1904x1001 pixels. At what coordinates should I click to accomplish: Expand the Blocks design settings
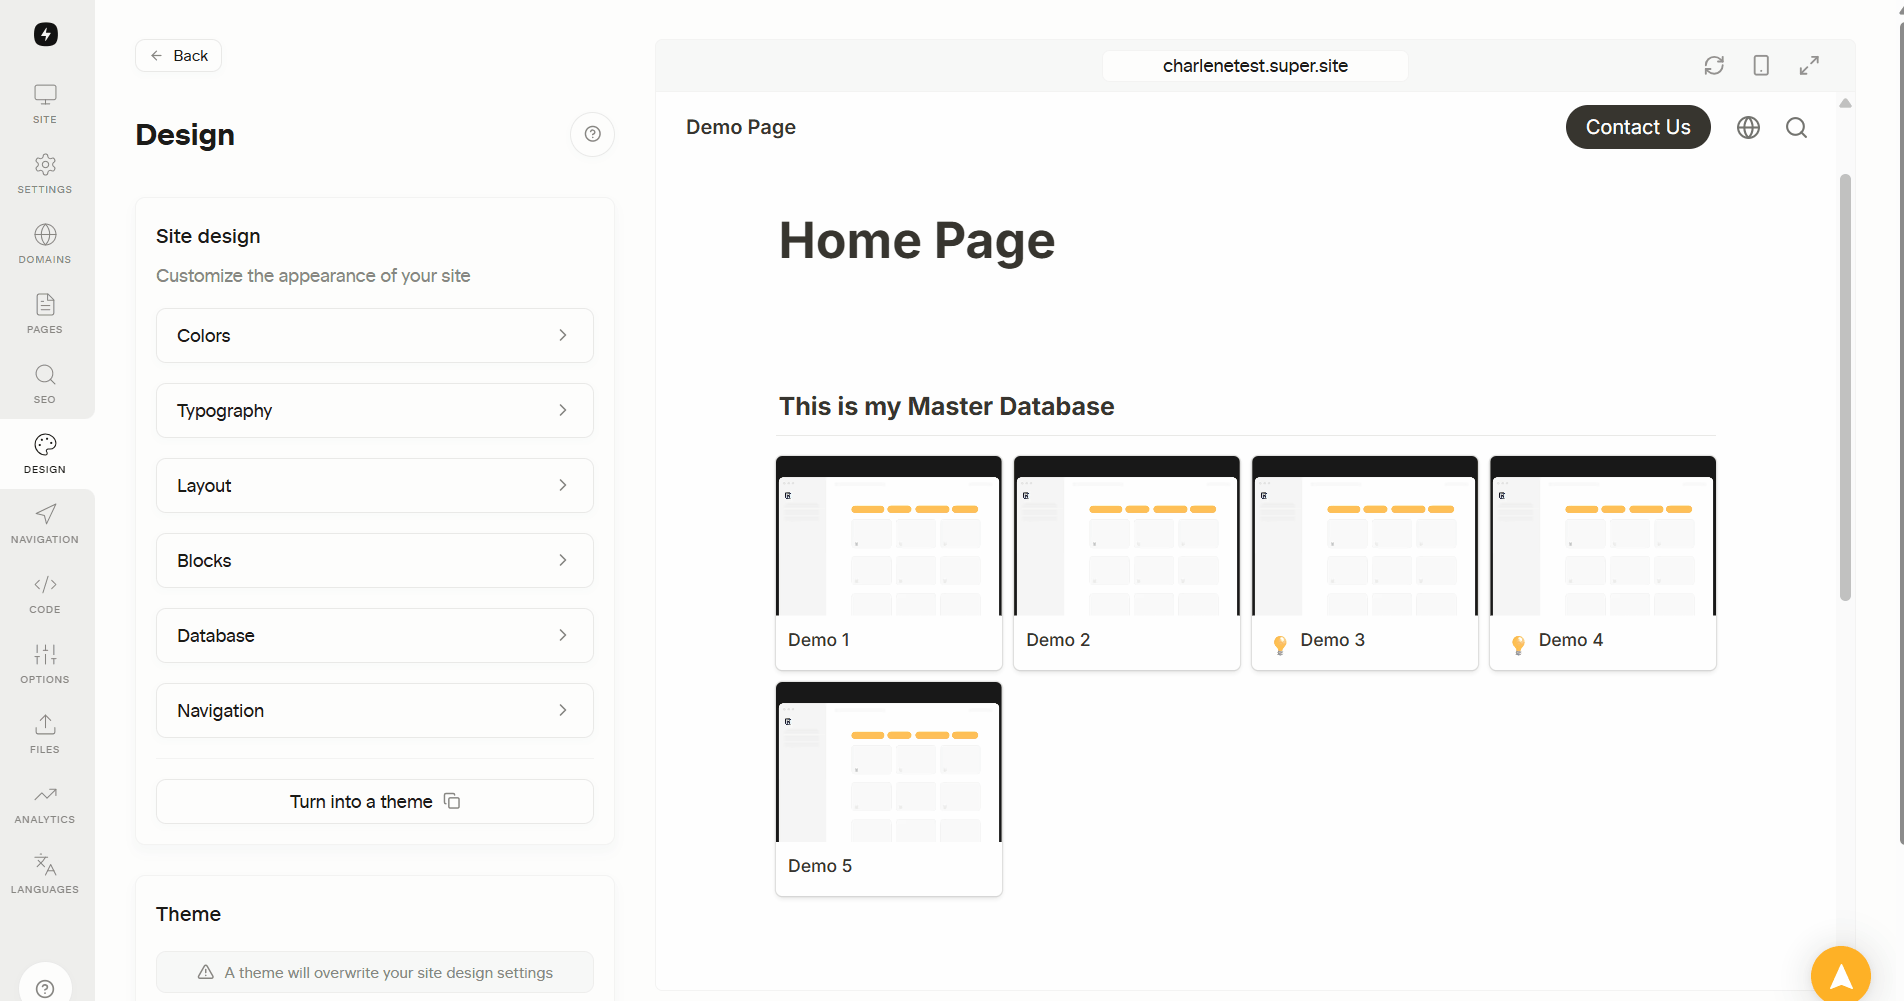point(375,560)
